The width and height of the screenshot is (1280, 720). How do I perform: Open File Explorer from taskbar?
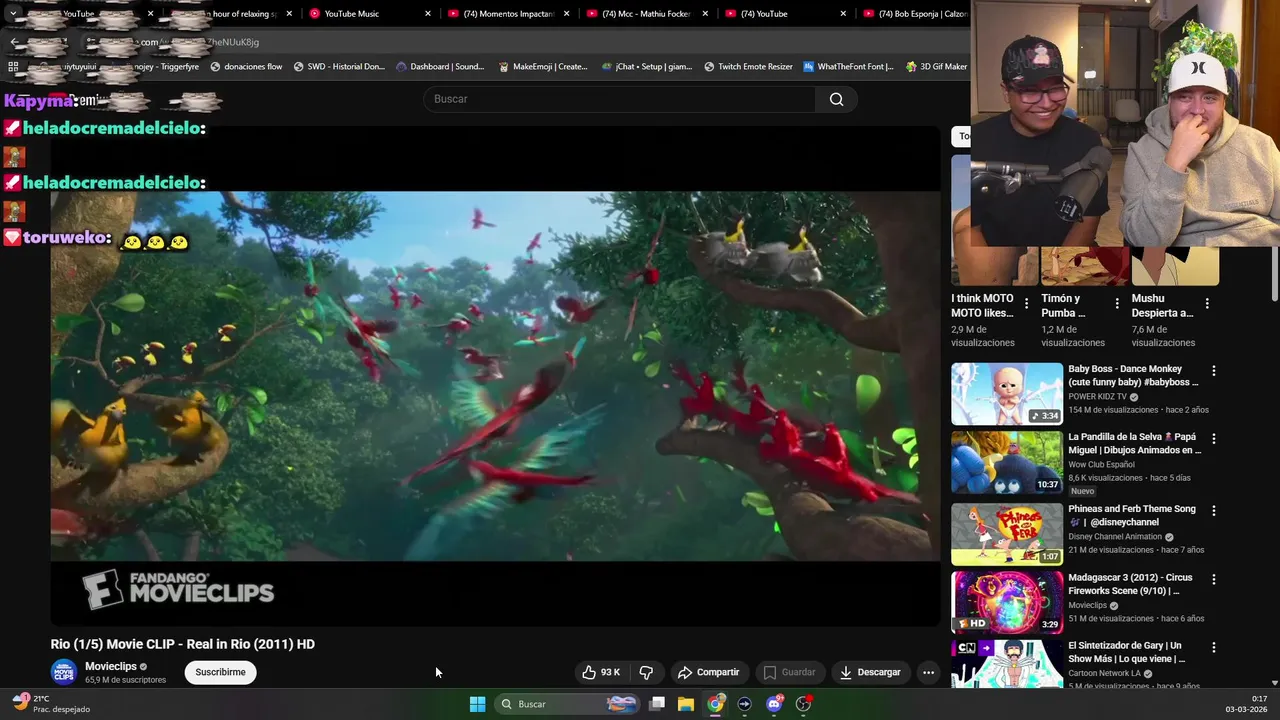click(x=686, y=704)
